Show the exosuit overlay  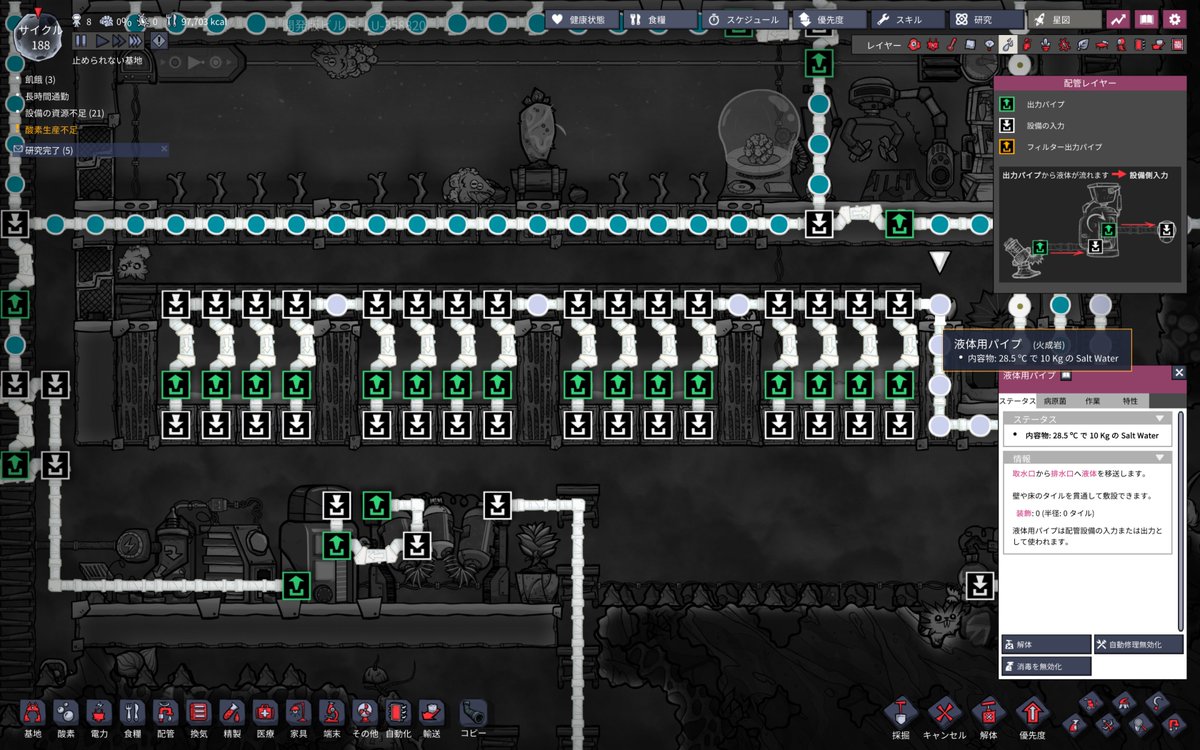point(1120,45)
